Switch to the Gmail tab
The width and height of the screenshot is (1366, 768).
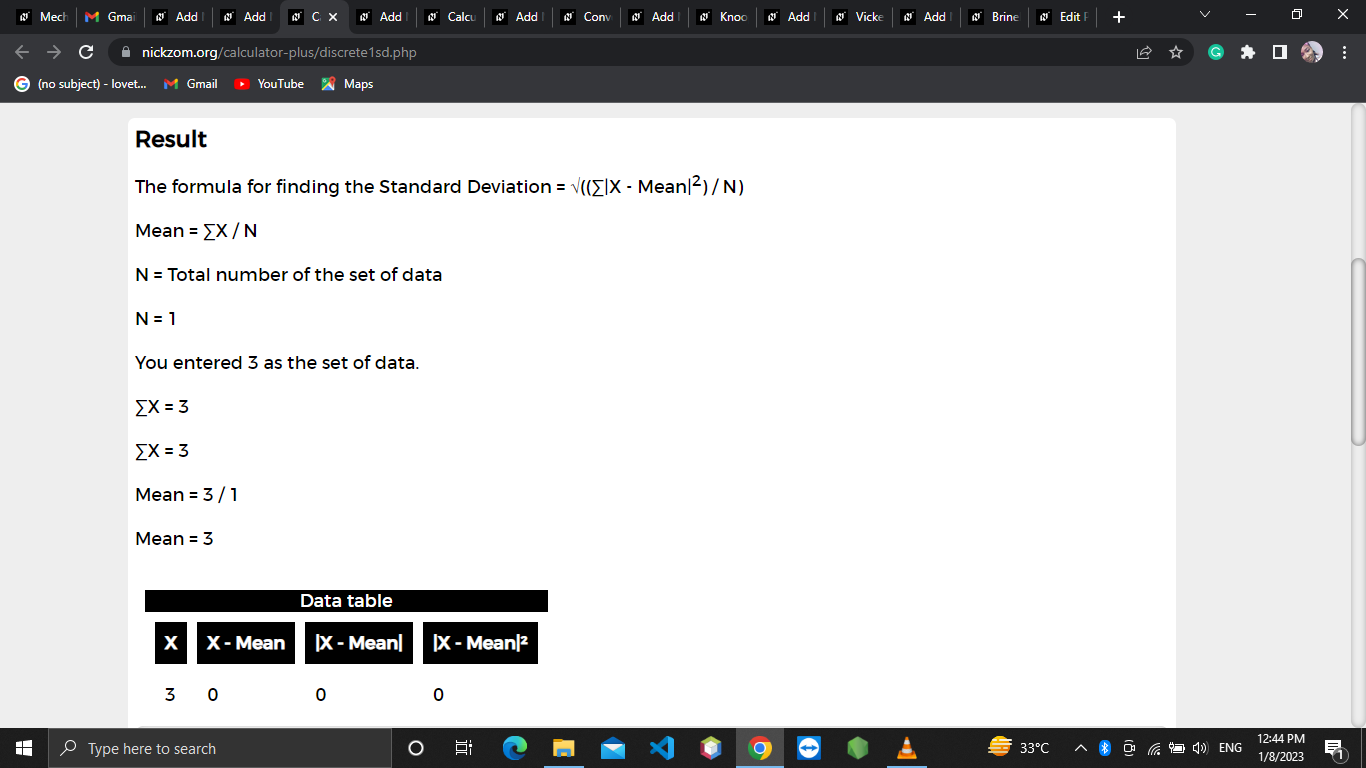110,17
